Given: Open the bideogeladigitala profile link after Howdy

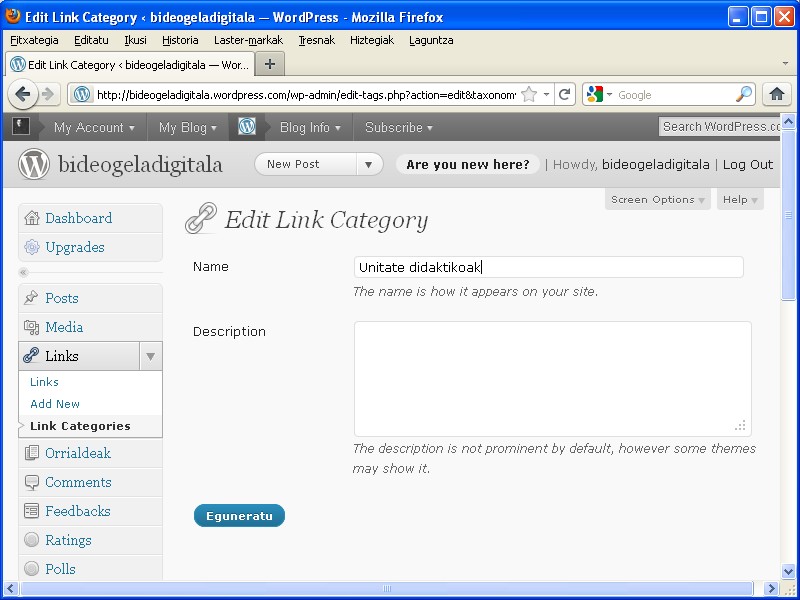Looking at the screenshot, I should [656, 164].
